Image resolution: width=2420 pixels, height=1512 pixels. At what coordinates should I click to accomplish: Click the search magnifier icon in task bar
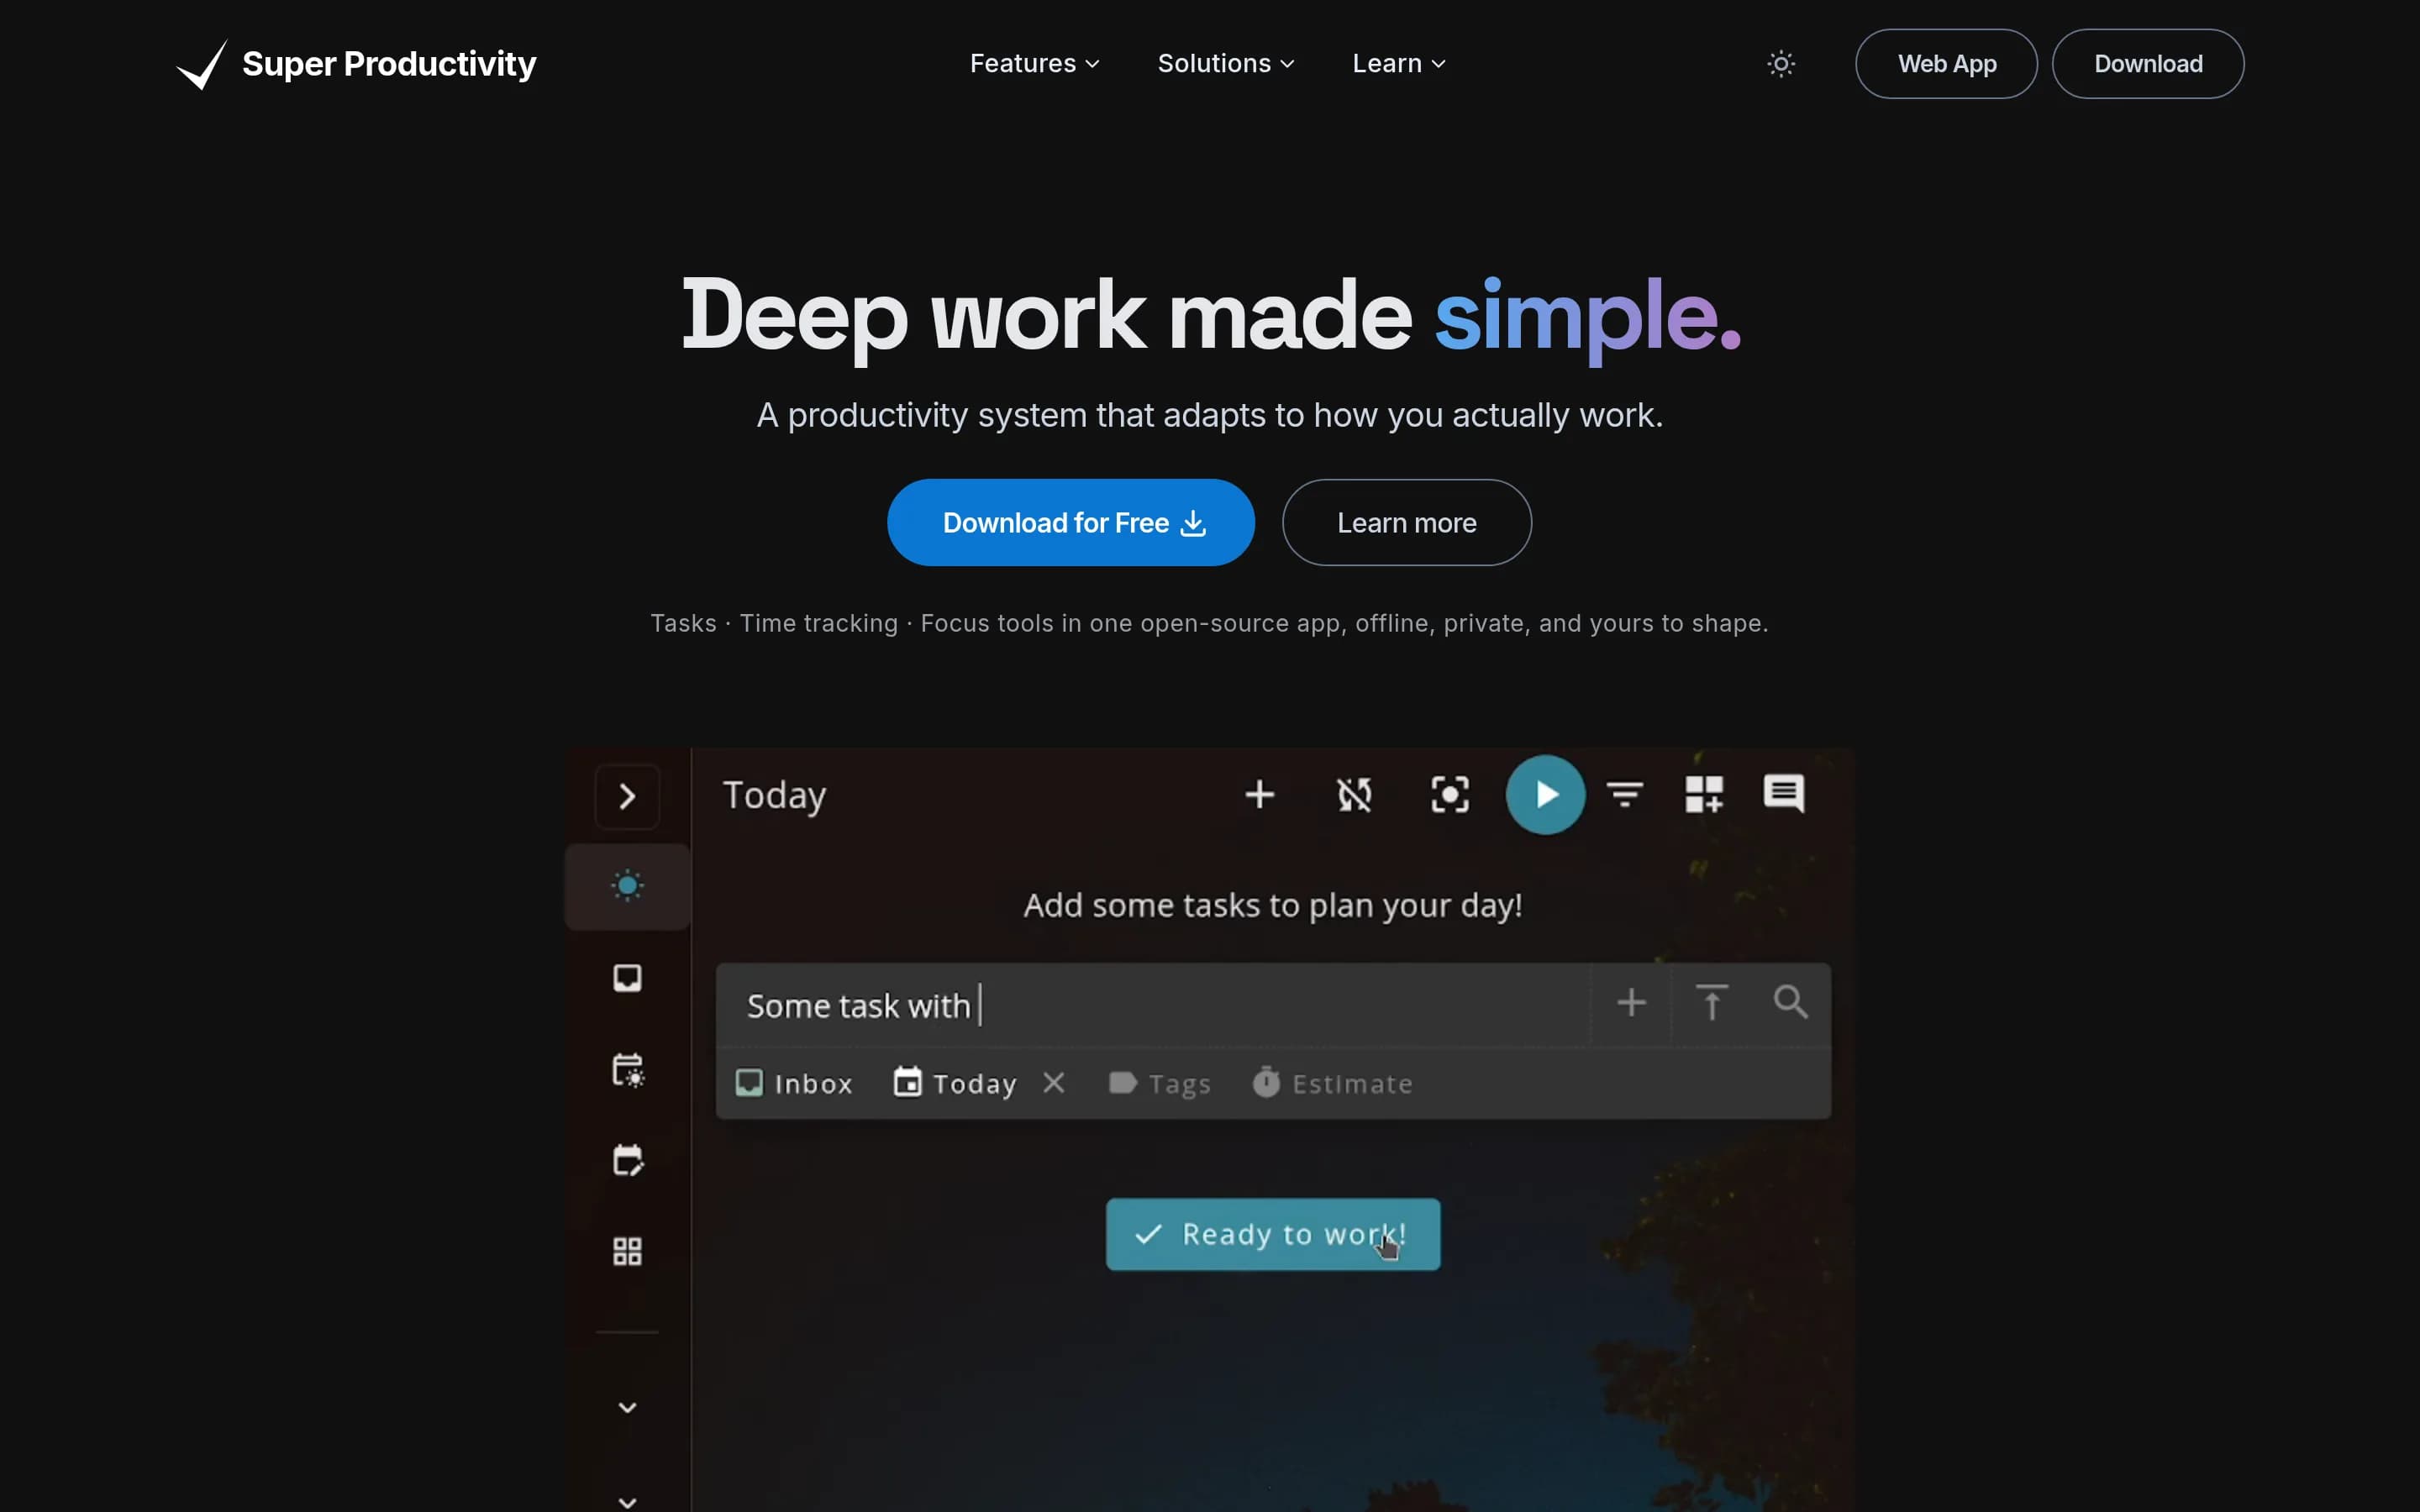(x=1790, y=1002)
